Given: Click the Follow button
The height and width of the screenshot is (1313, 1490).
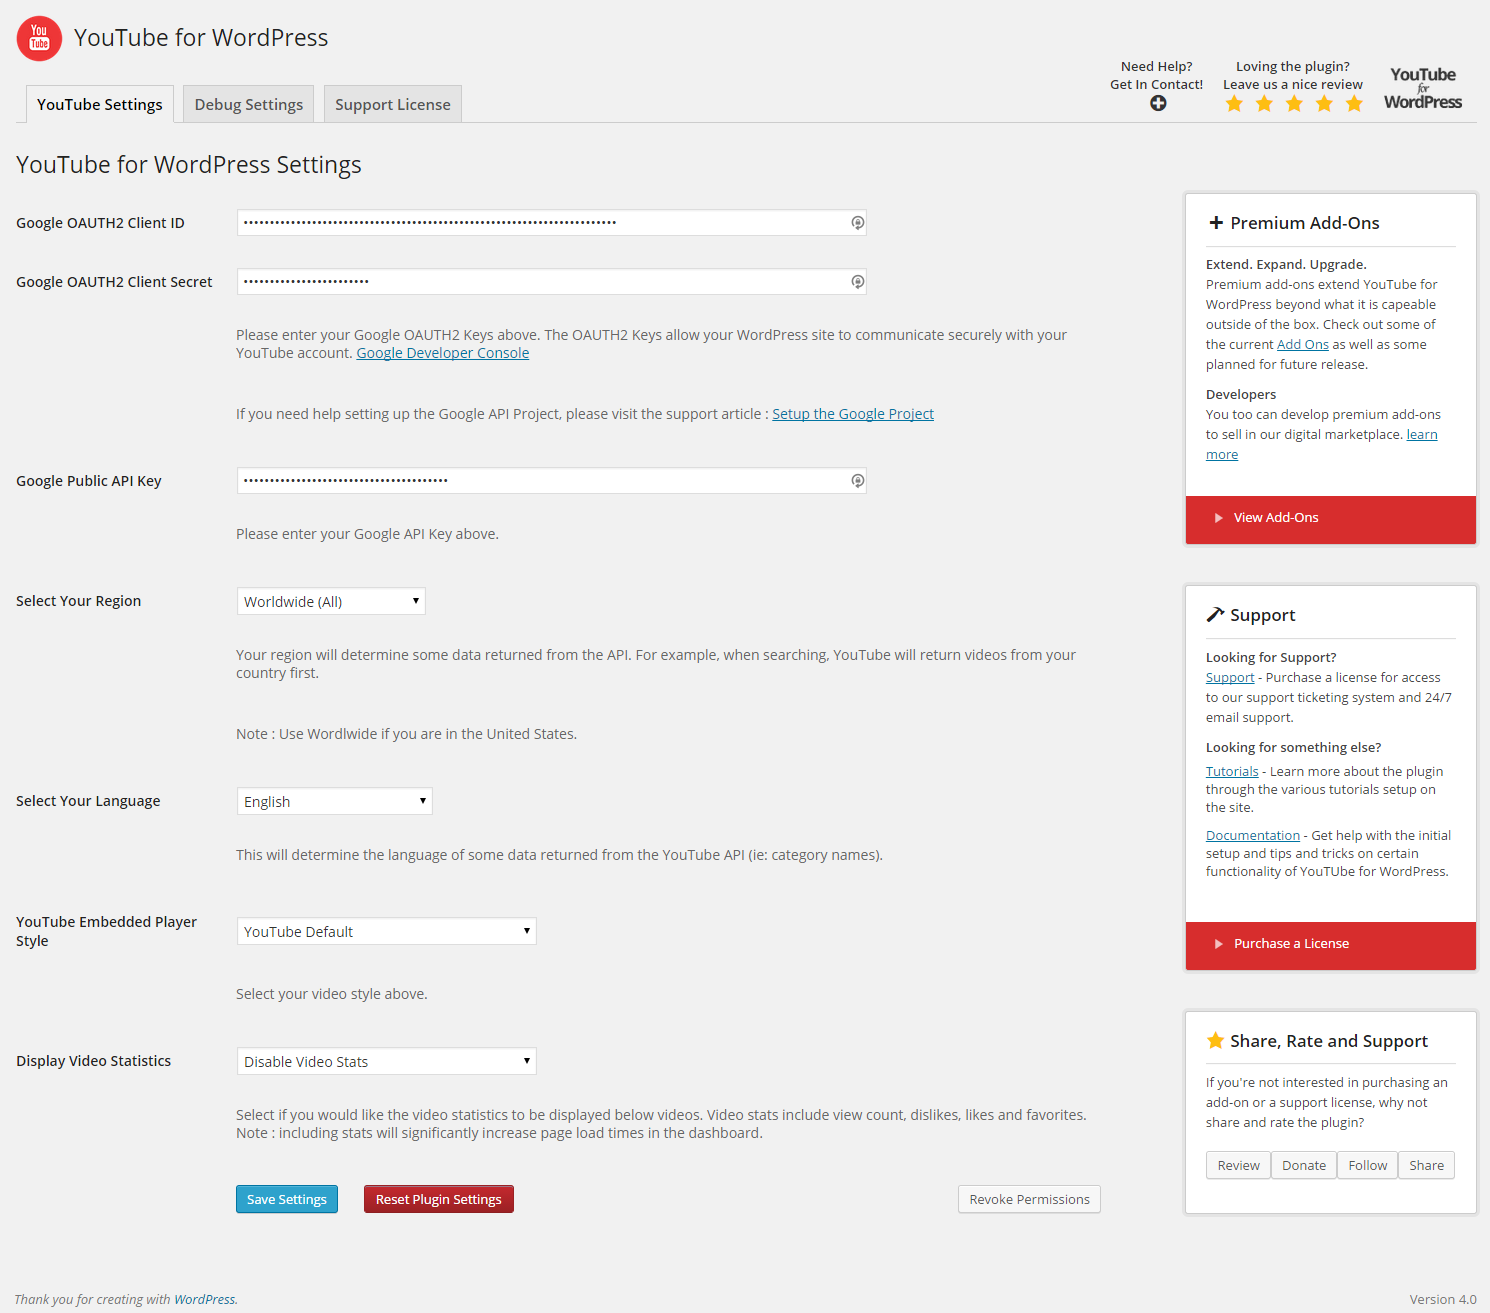Looking at the screenshot, I should pos(1368,1165).
